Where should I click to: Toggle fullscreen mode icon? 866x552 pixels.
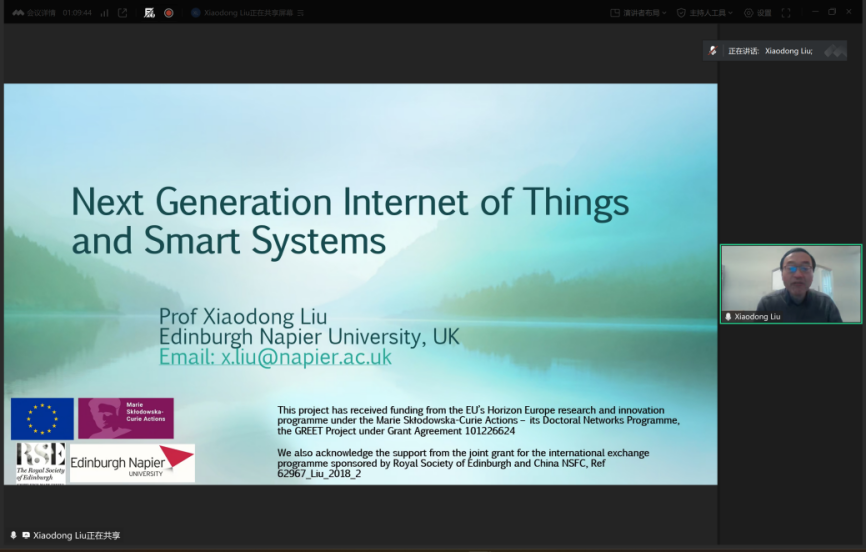click(x=785, y=12)
